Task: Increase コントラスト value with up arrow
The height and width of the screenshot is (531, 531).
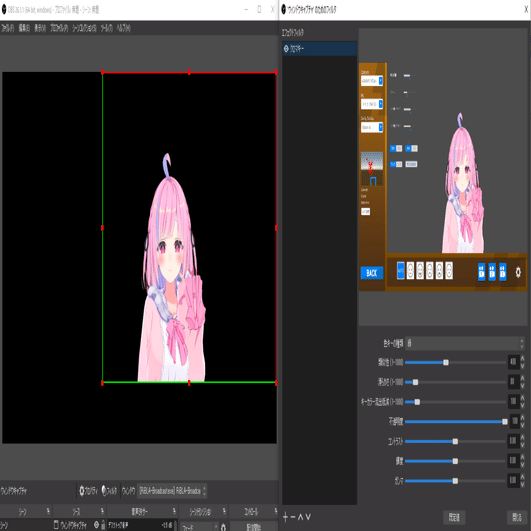Action: click(523, 438)
